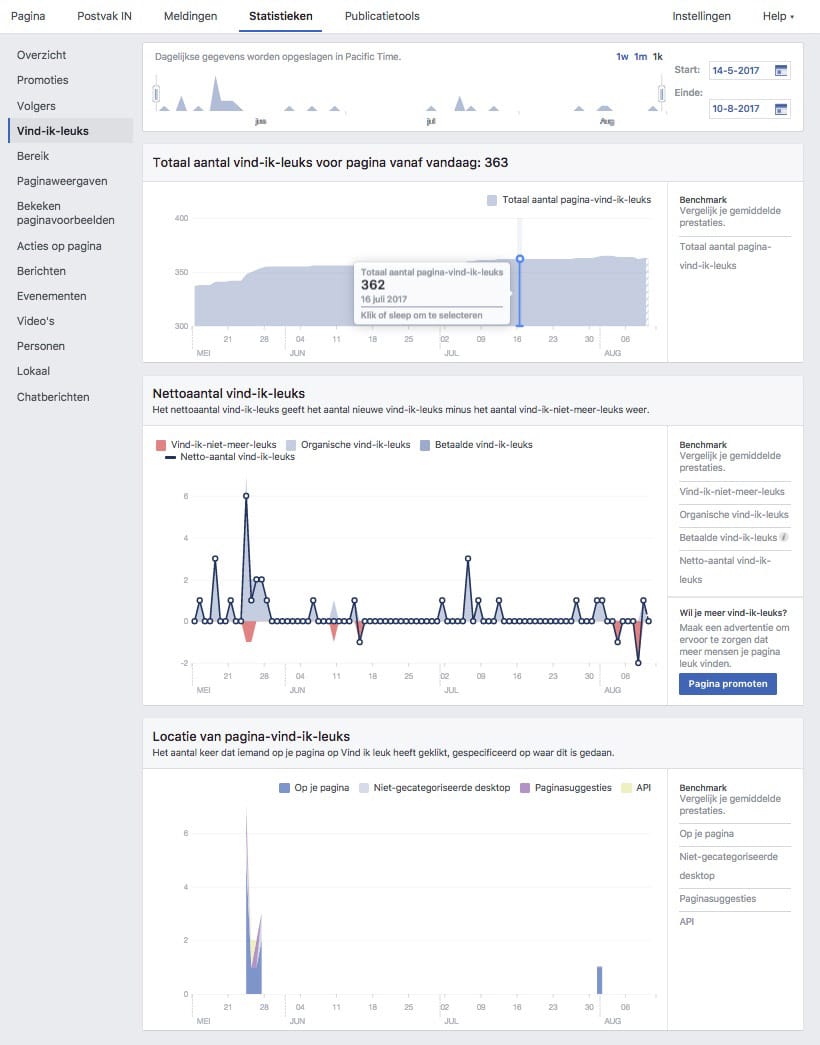
Task: Select Evenementen in sidebar
Action: pos(51,296)
